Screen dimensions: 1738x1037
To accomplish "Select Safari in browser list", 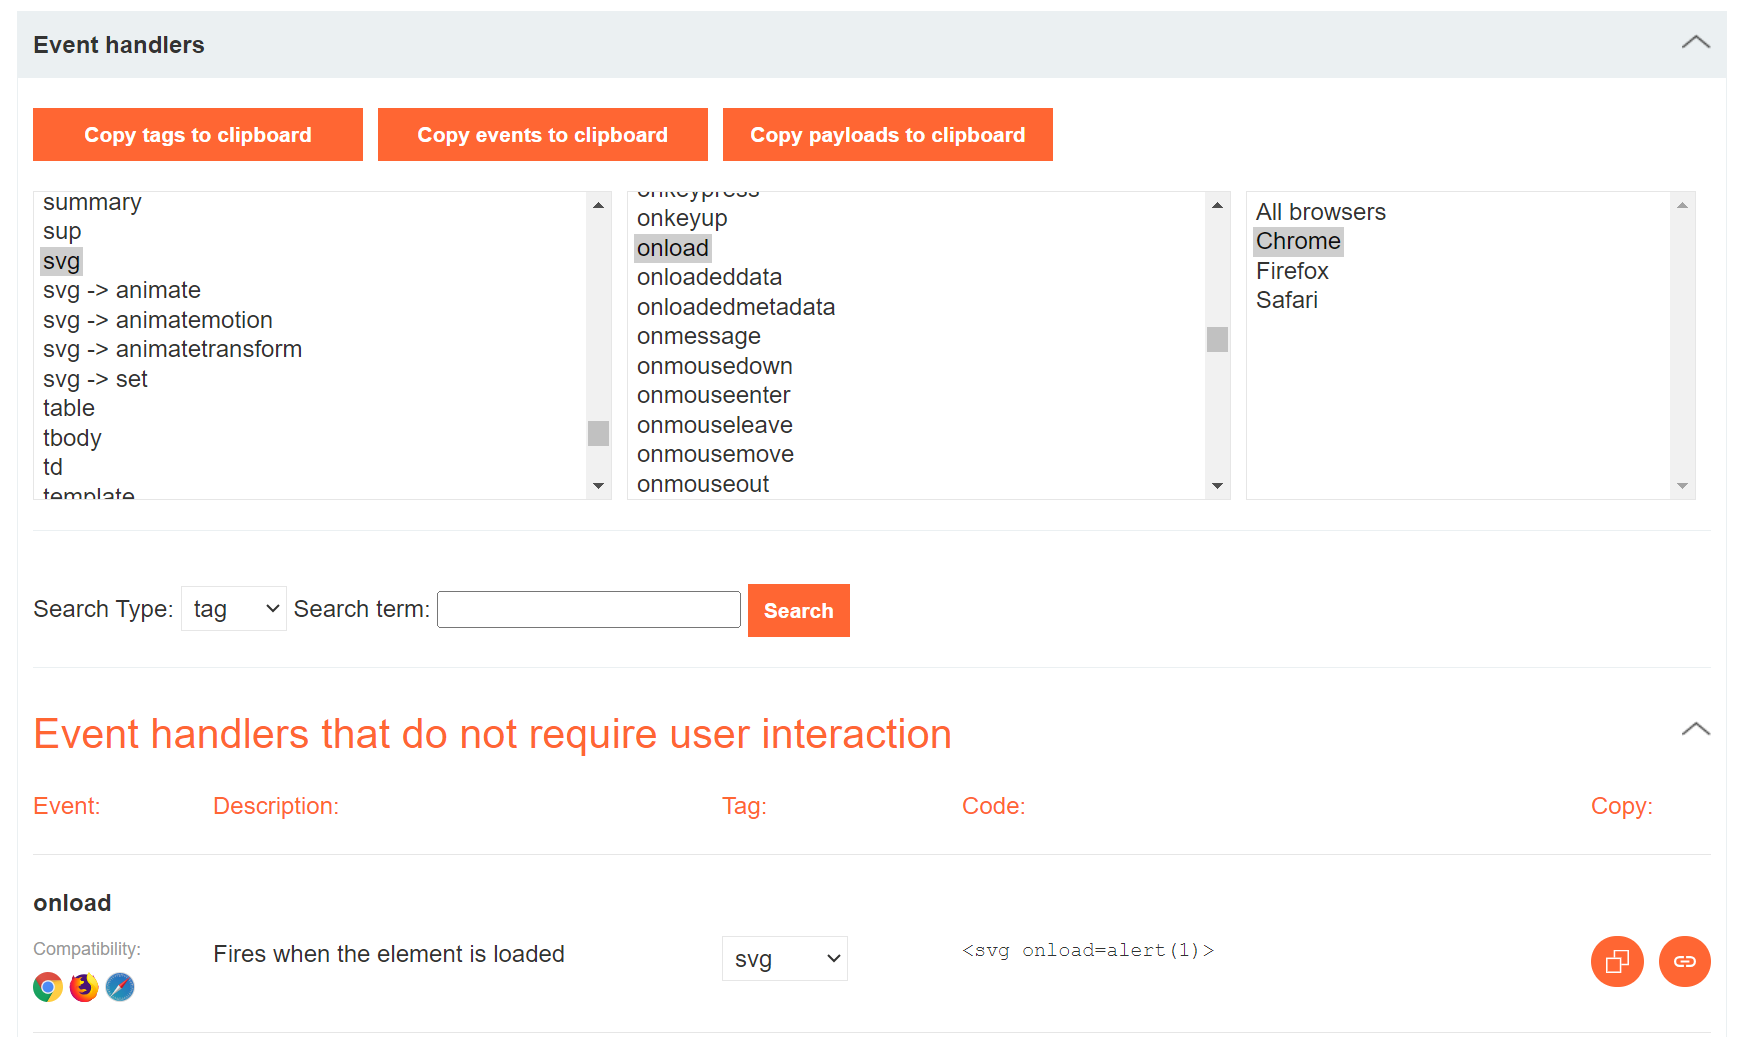I will tap(1287, 300).
